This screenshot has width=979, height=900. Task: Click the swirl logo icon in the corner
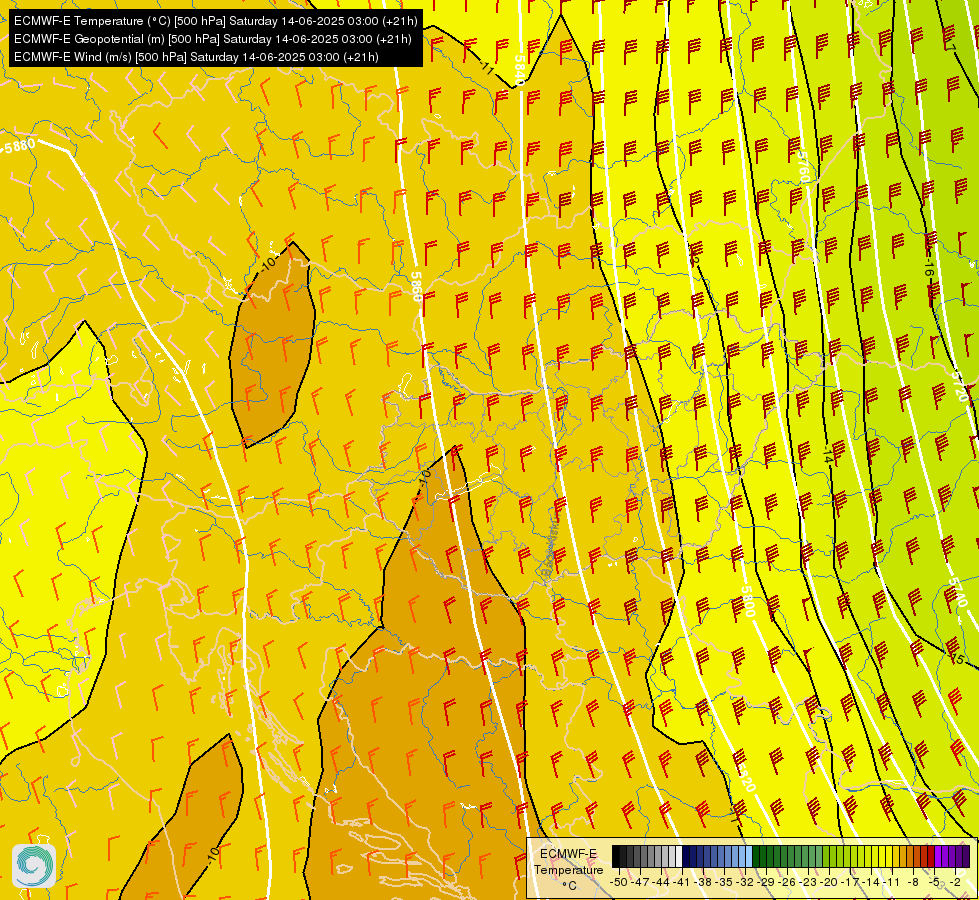[34, 866]
